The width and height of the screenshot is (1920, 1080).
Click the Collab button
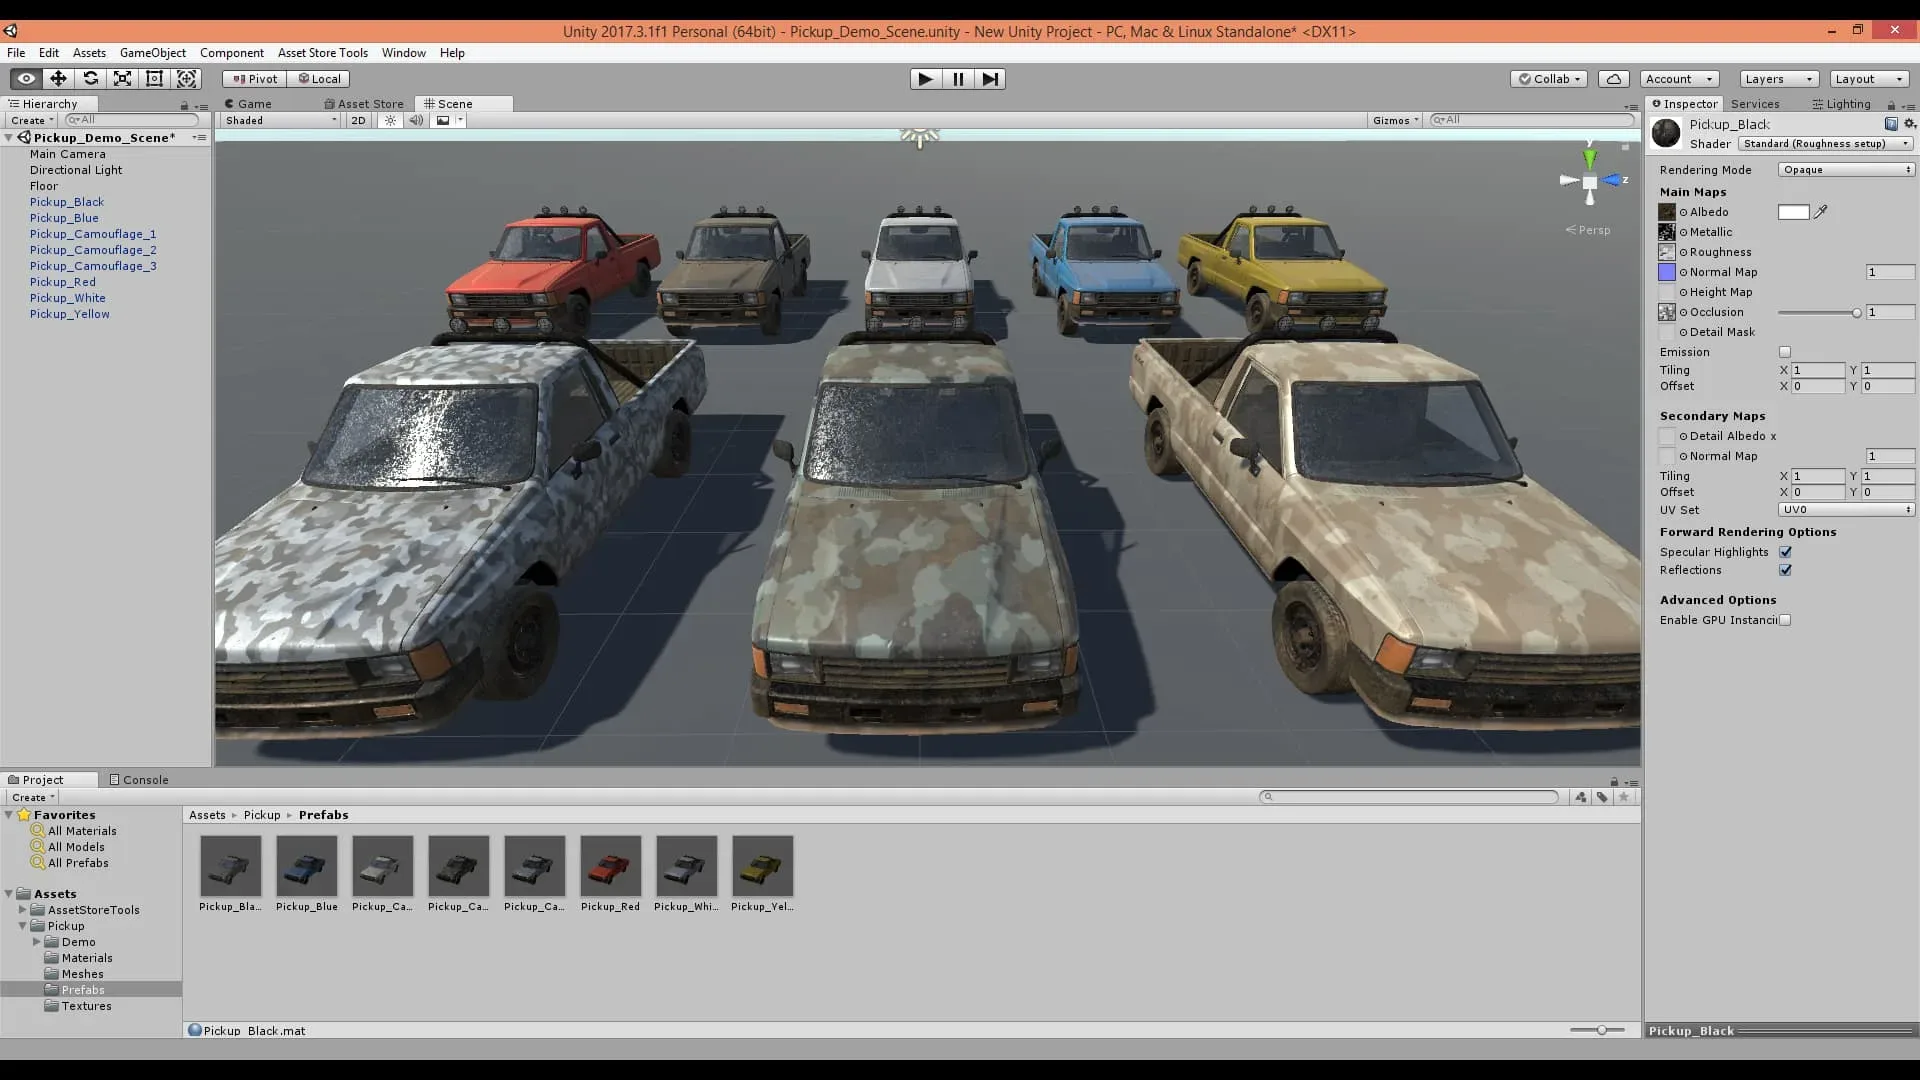click(x=1548, y=78)
